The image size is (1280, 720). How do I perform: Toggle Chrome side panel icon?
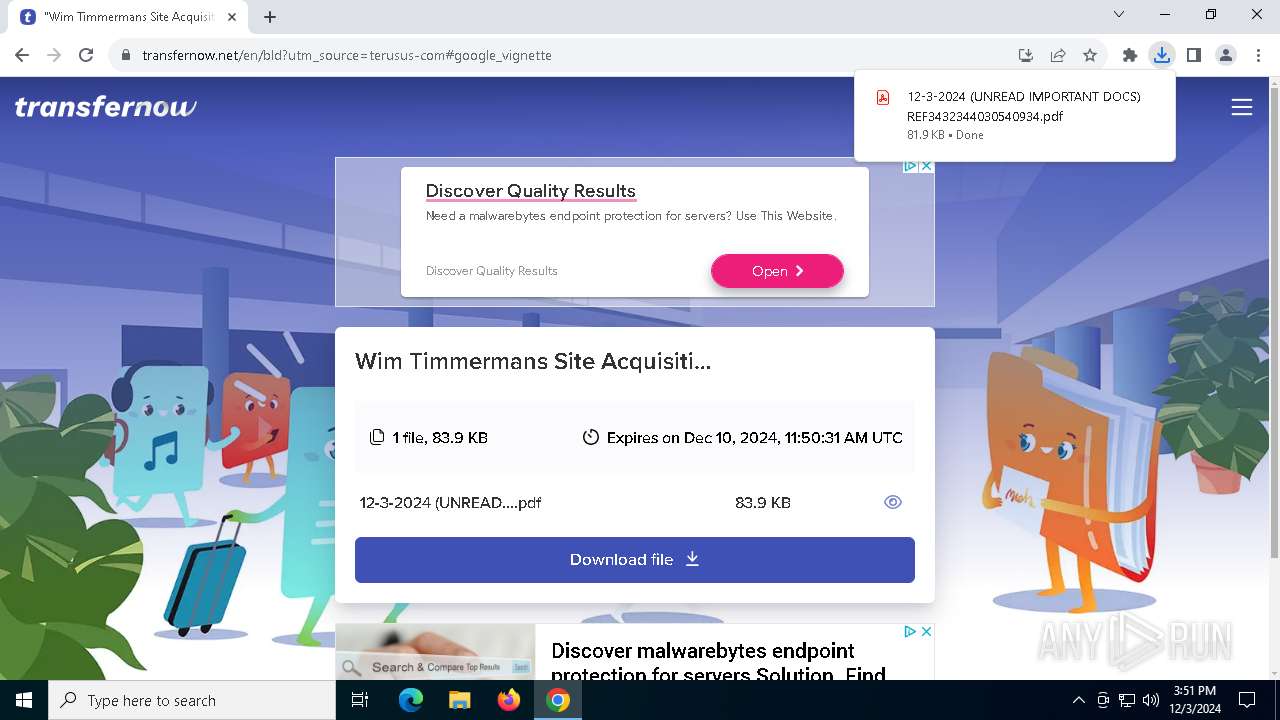(x=1193, y=55)
